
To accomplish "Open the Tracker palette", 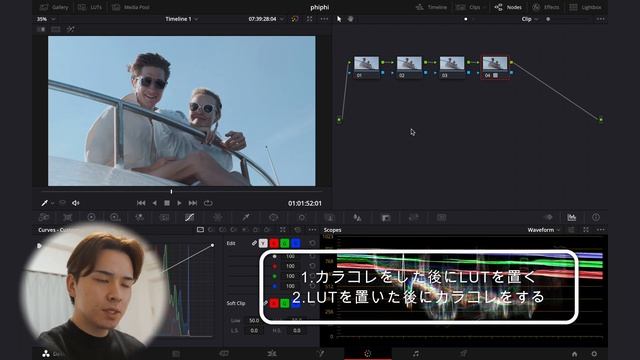I will coord(302,218).
